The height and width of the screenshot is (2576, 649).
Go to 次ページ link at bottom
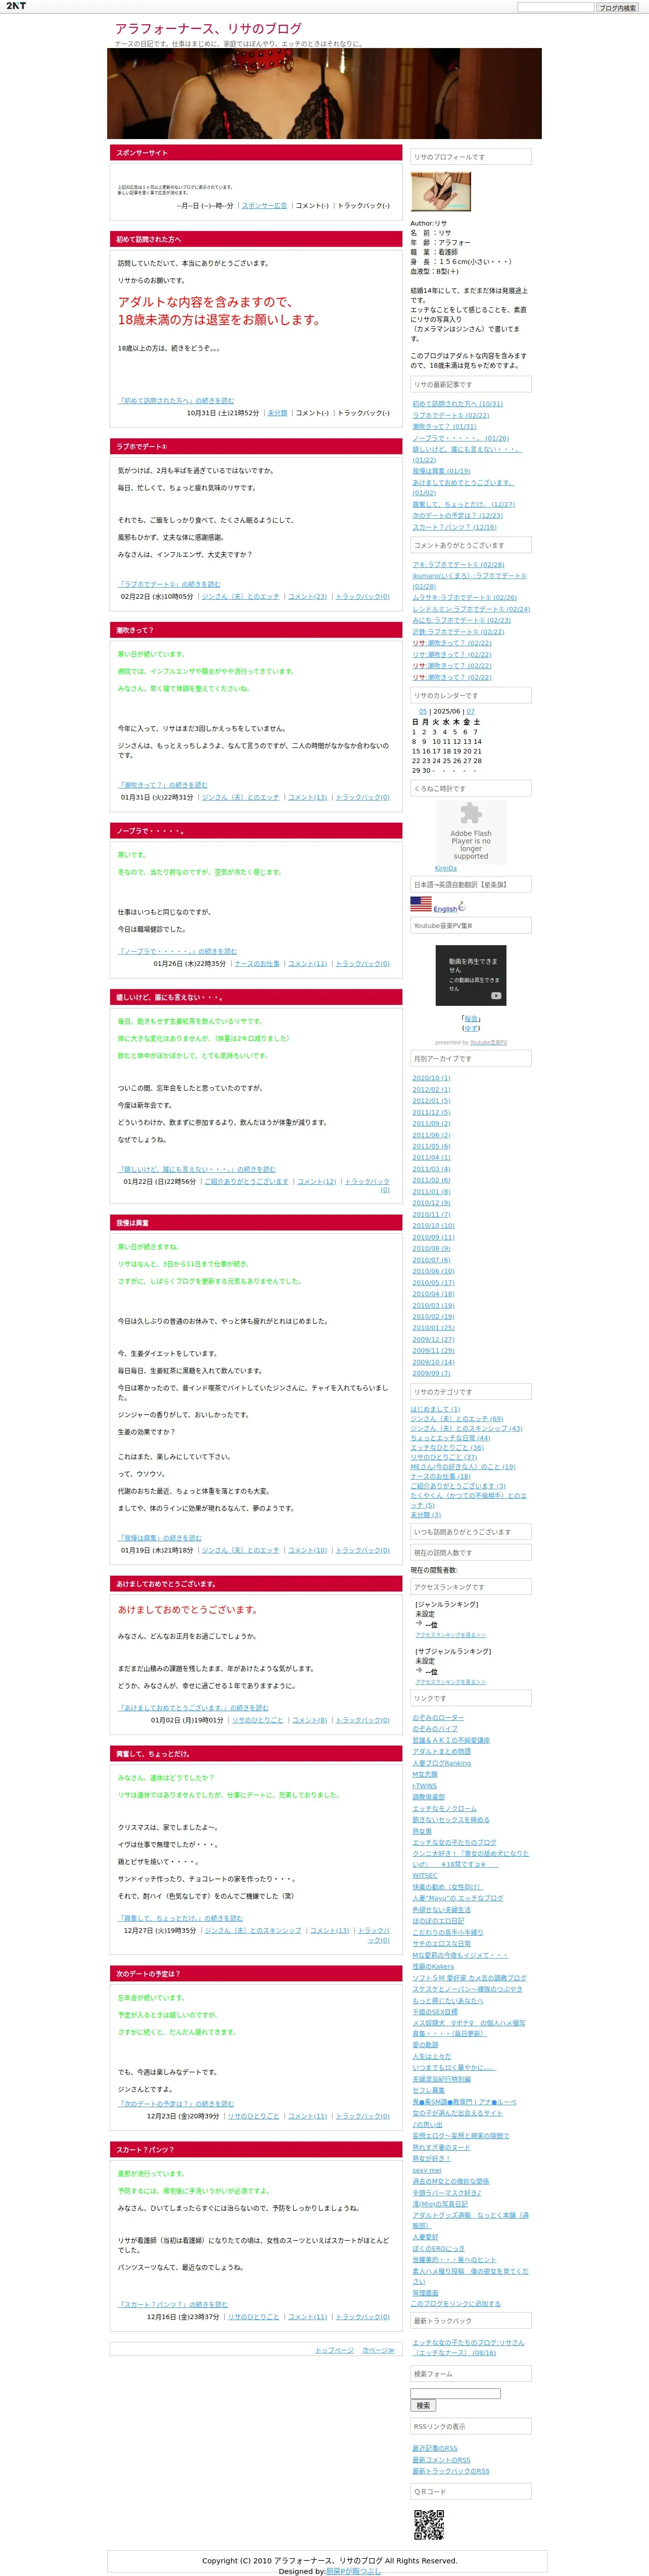(378, 2350)
